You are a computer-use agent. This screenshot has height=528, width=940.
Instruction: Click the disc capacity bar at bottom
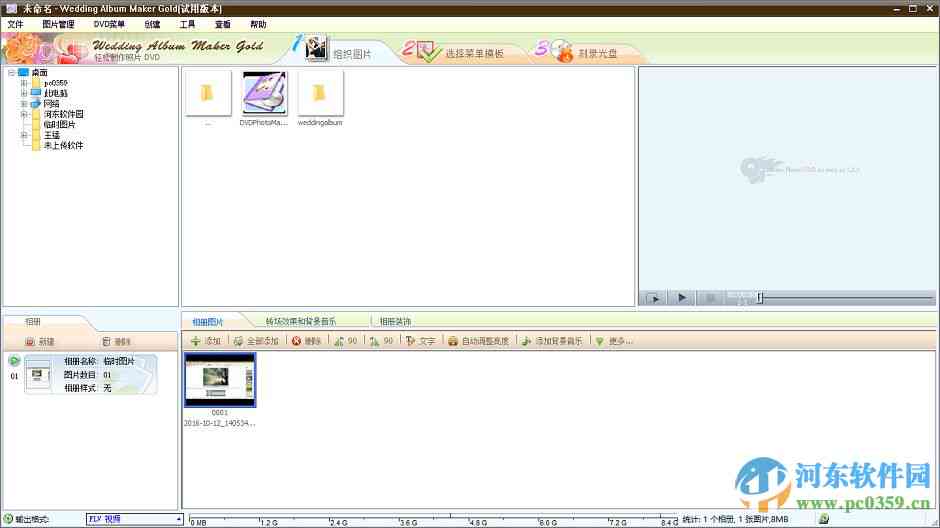pyautogui.click(x=433, y=520)
